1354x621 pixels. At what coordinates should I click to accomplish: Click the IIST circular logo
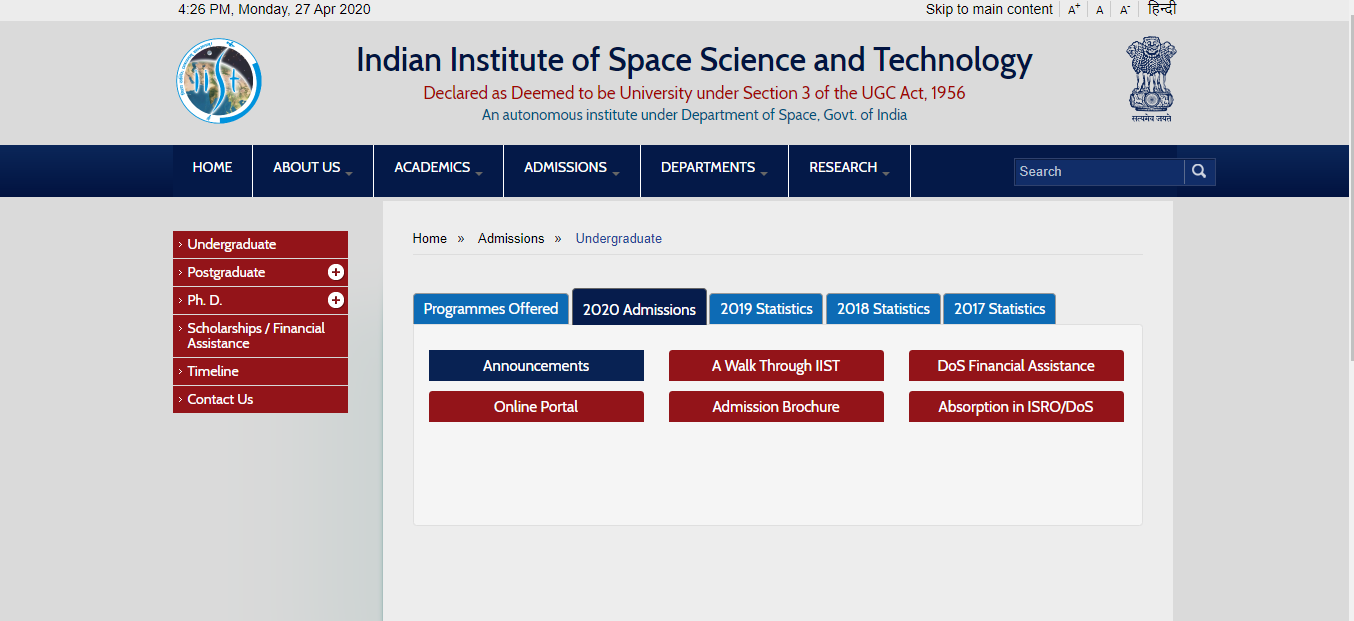pos(218,81)
